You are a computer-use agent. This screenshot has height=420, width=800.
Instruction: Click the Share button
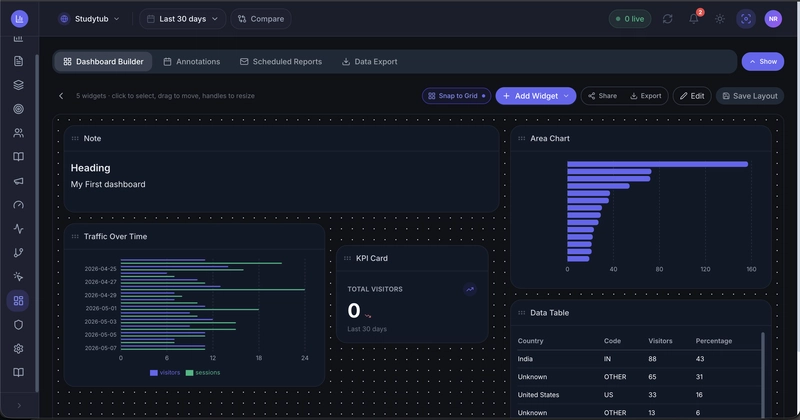(x=603, y=96)
